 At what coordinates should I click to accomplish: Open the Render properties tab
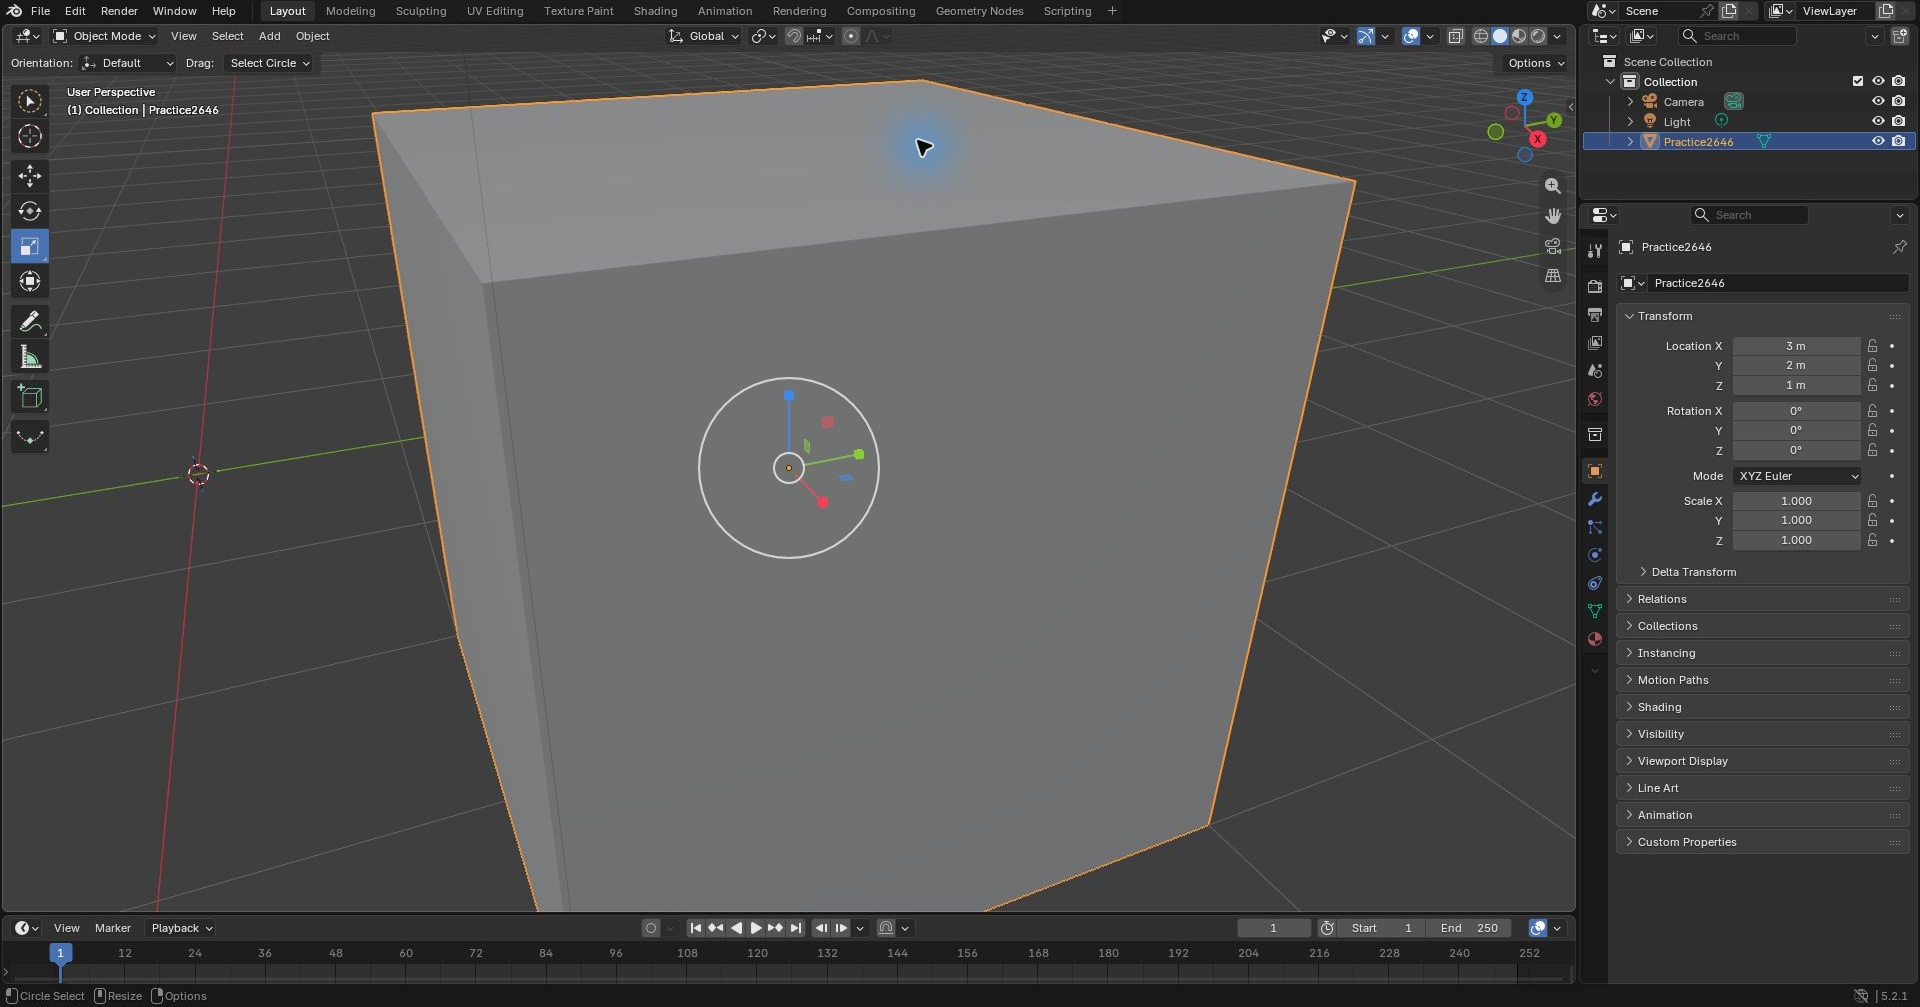coord(1595,286)
